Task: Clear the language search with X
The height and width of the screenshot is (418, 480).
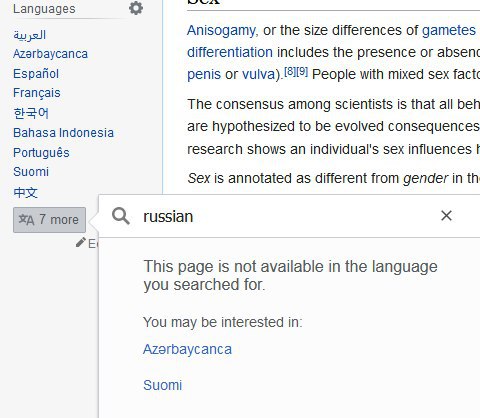Action: tap(446, 216)
